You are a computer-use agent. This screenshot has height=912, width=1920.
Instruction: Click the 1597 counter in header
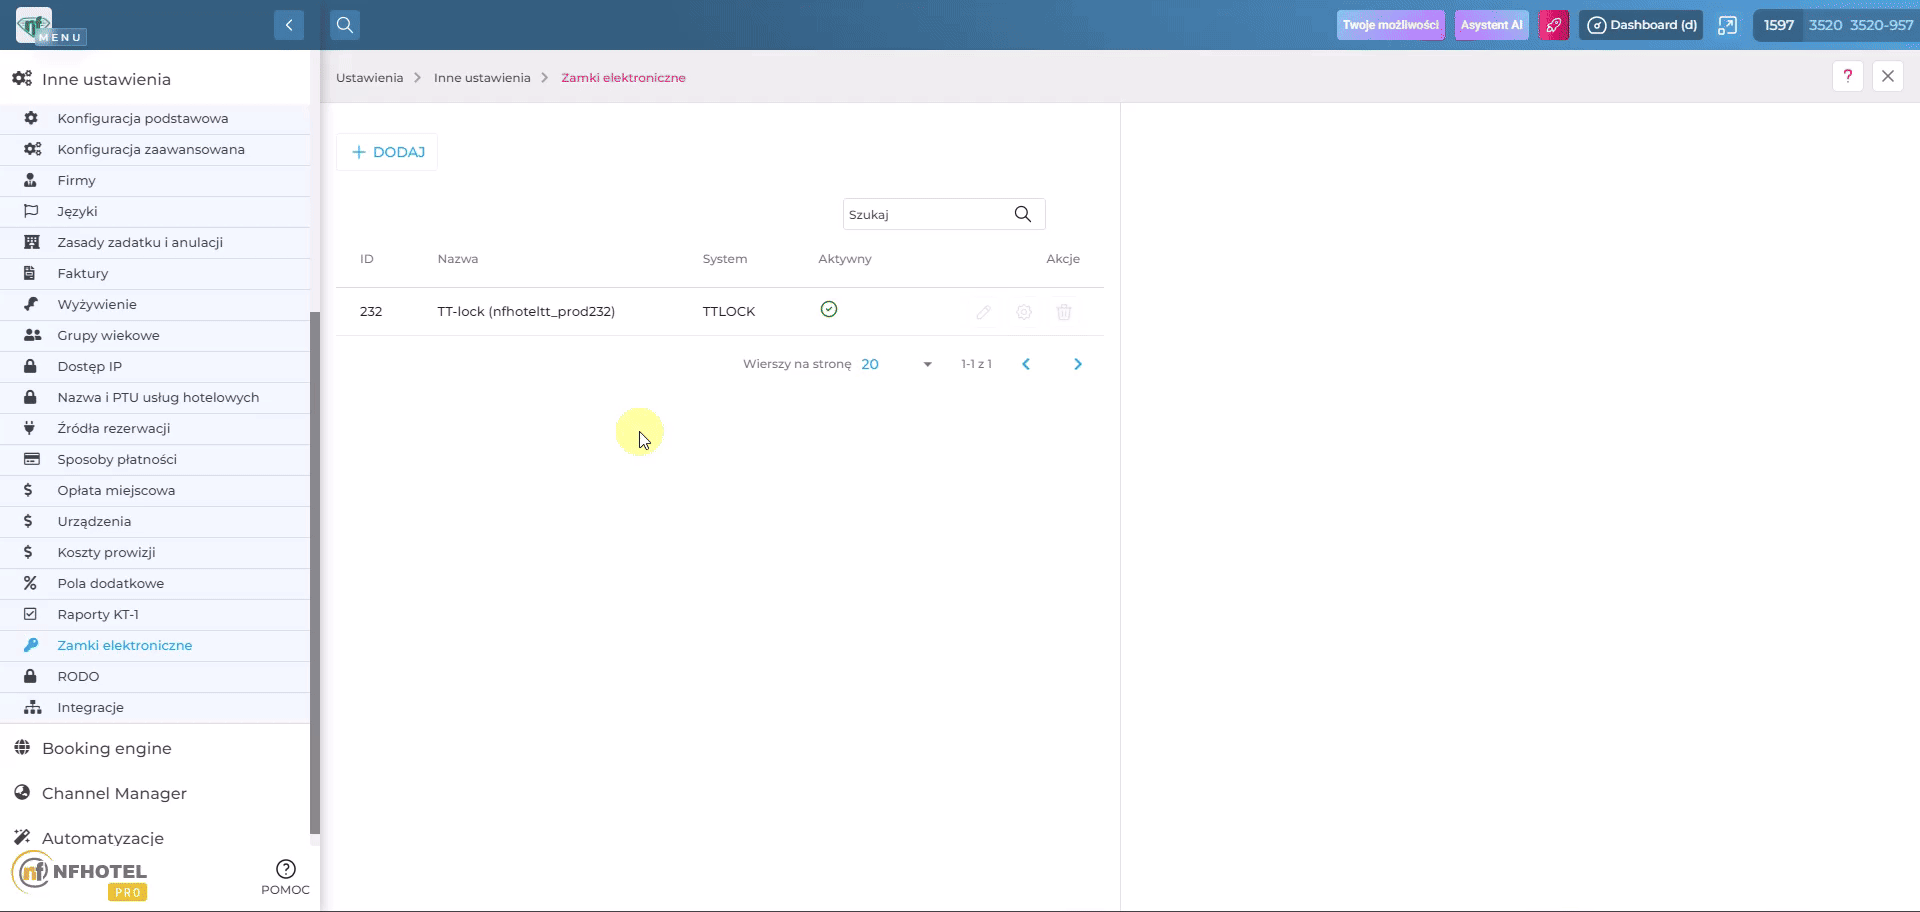pos(1778,25)
